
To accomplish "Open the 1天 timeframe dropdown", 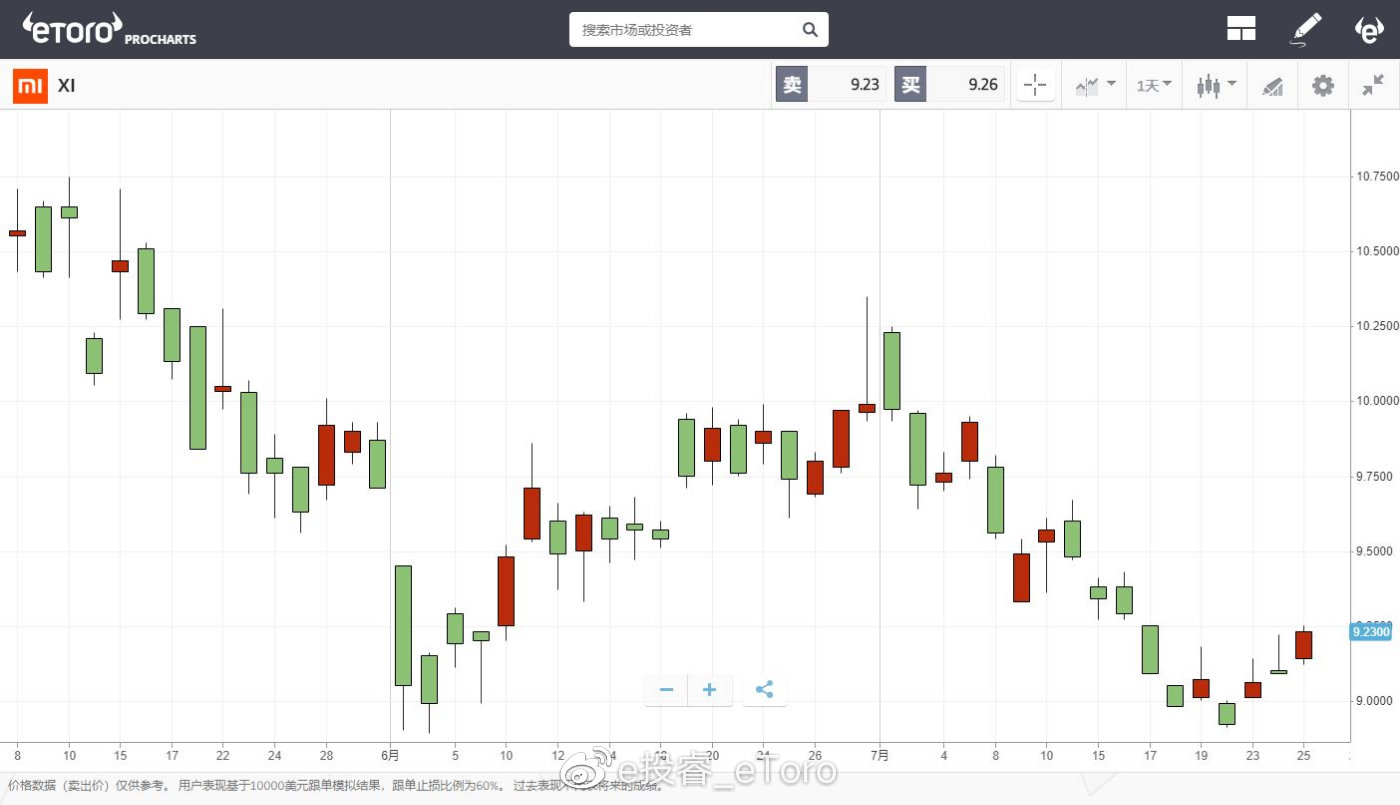I will click(1154, 86).
